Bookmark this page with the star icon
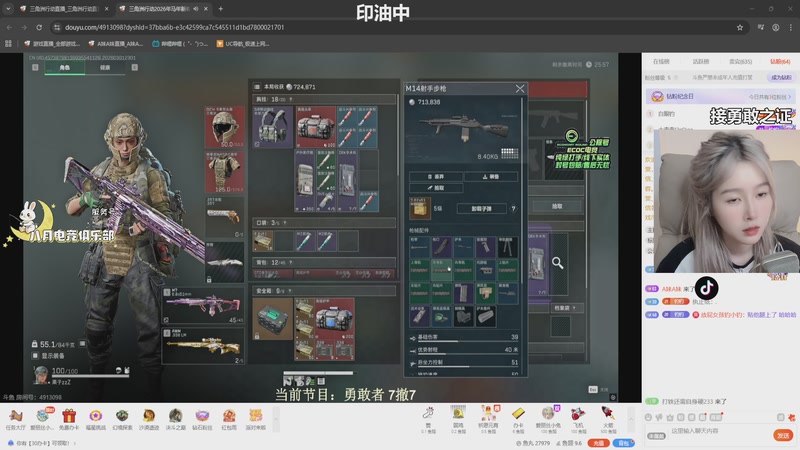The height and width of the screenshot is (450, 800). tap(740, 28)
